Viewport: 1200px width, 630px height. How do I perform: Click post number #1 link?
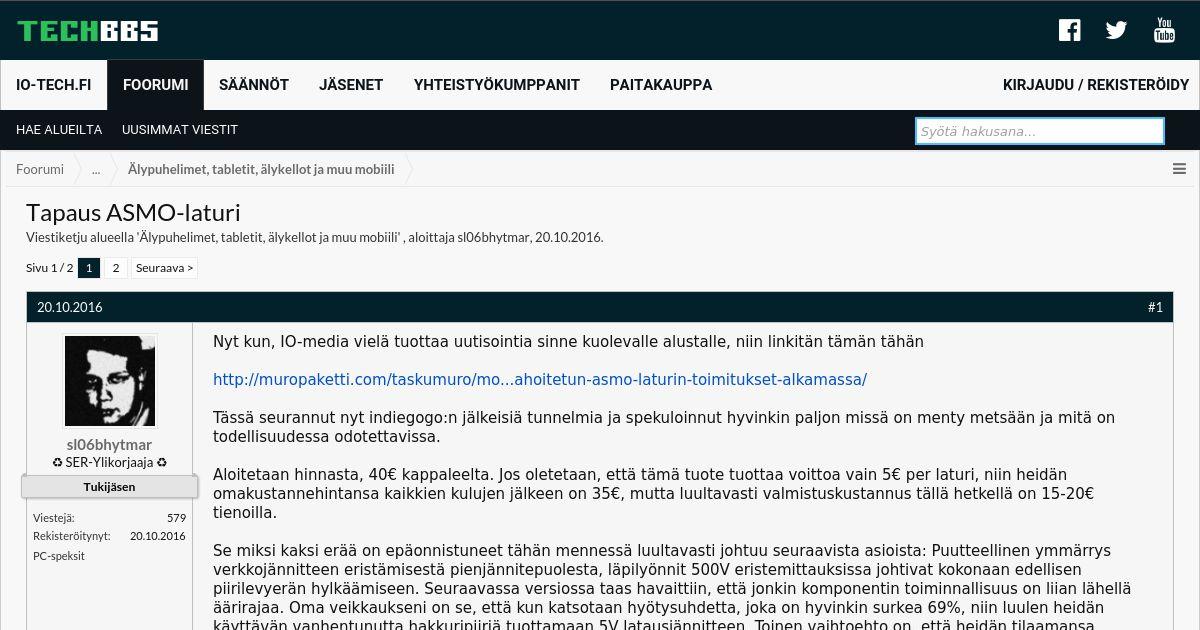tap(1155, 307)
